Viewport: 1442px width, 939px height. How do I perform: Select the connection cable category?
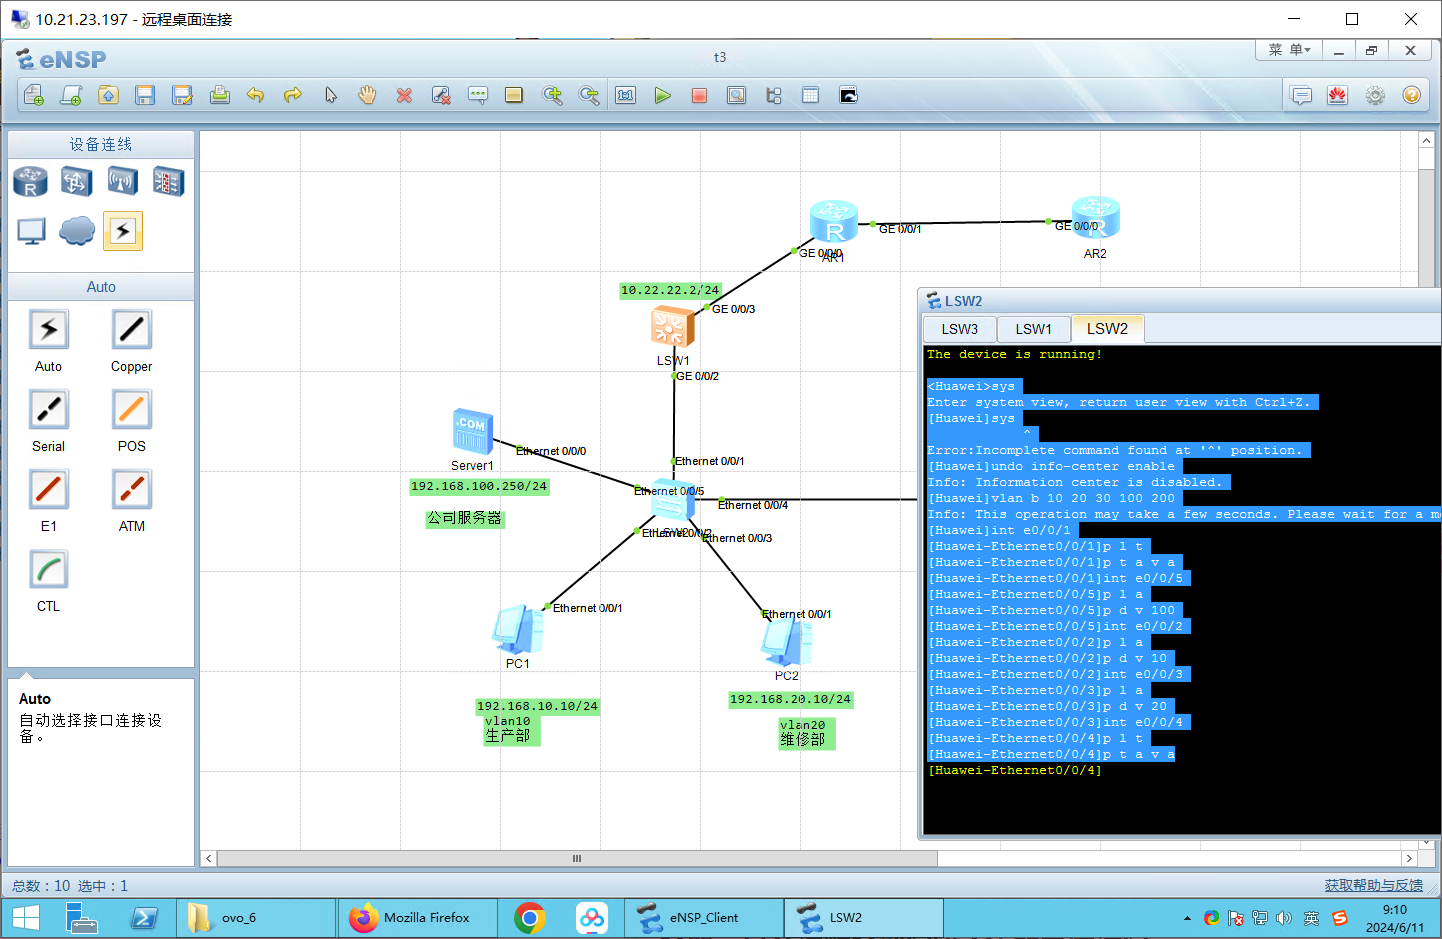122,231
